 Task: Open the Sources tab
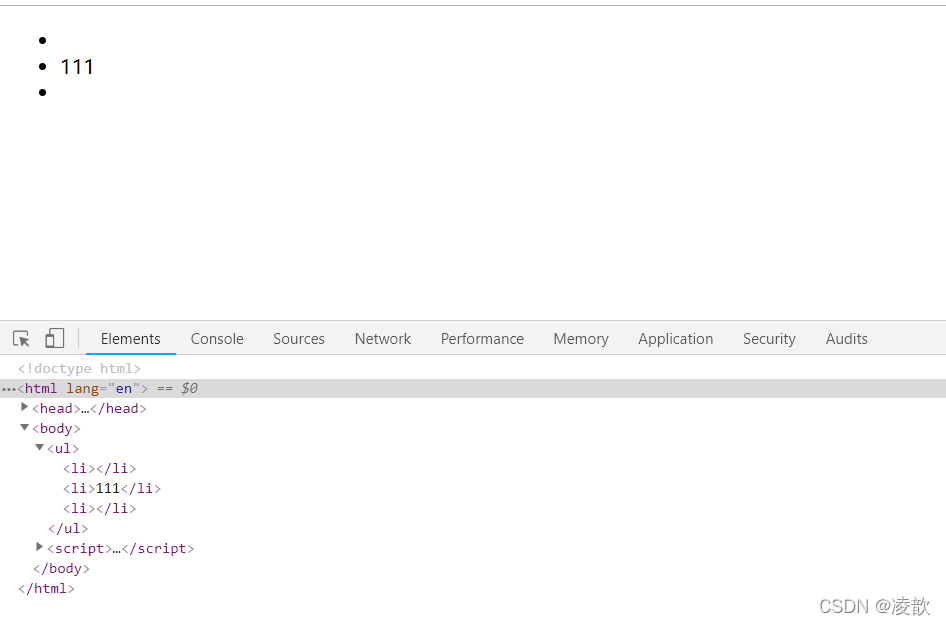click(299, 338)
